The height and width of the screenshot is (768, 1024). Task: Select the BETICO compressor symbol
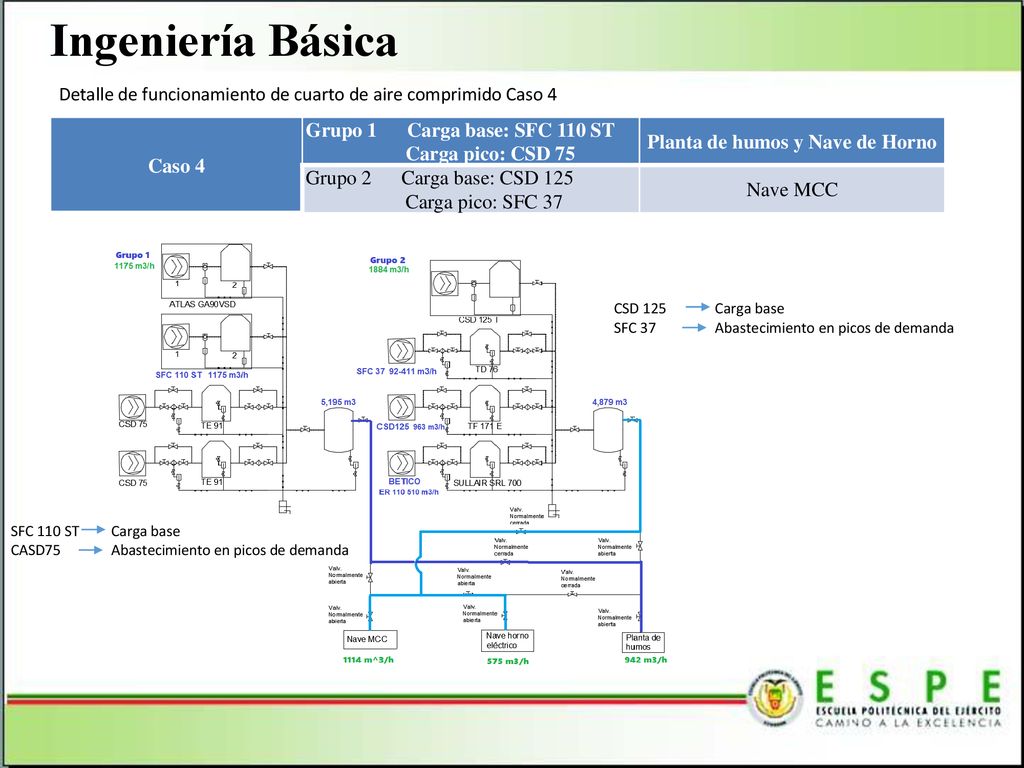(402, 463)
